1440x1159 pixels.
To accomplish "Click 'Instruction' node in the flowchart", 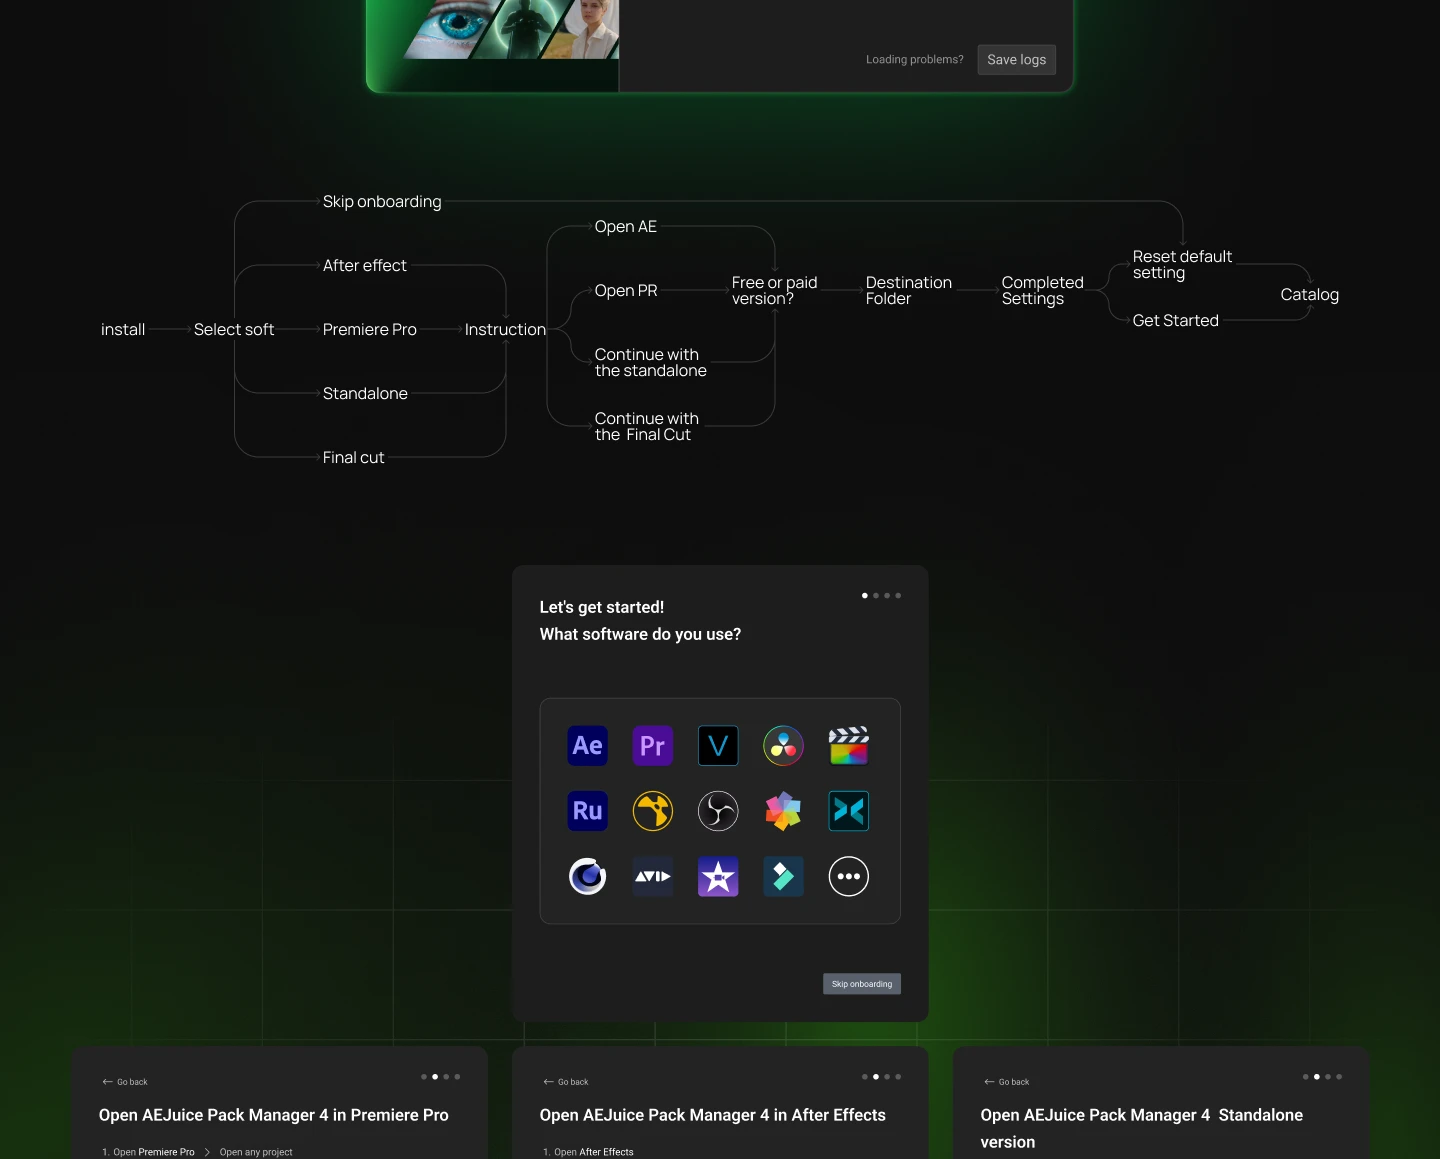I will coord(505,330).
